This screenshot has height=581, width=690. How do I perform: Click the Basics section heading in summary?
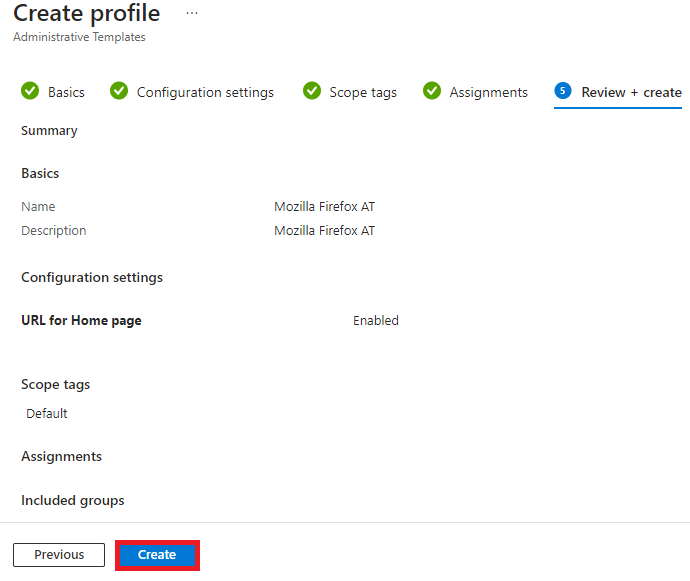(x=40, y=173)
